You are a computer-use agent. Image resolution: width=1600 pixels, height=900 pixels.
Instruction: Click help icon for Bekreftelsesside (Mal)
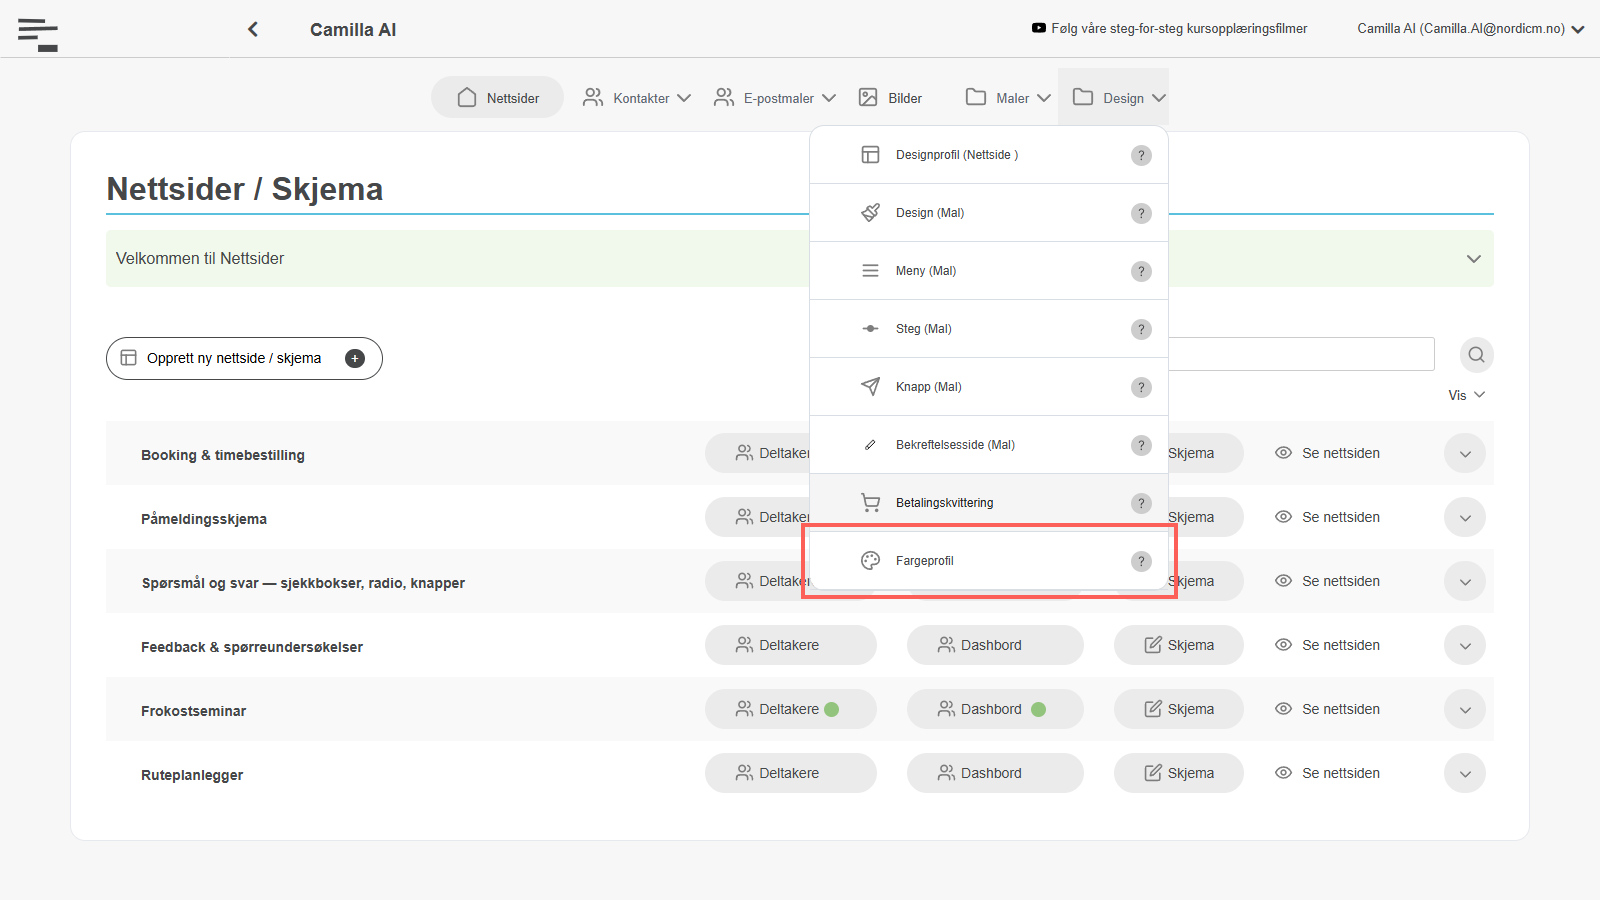point(1141,445)
